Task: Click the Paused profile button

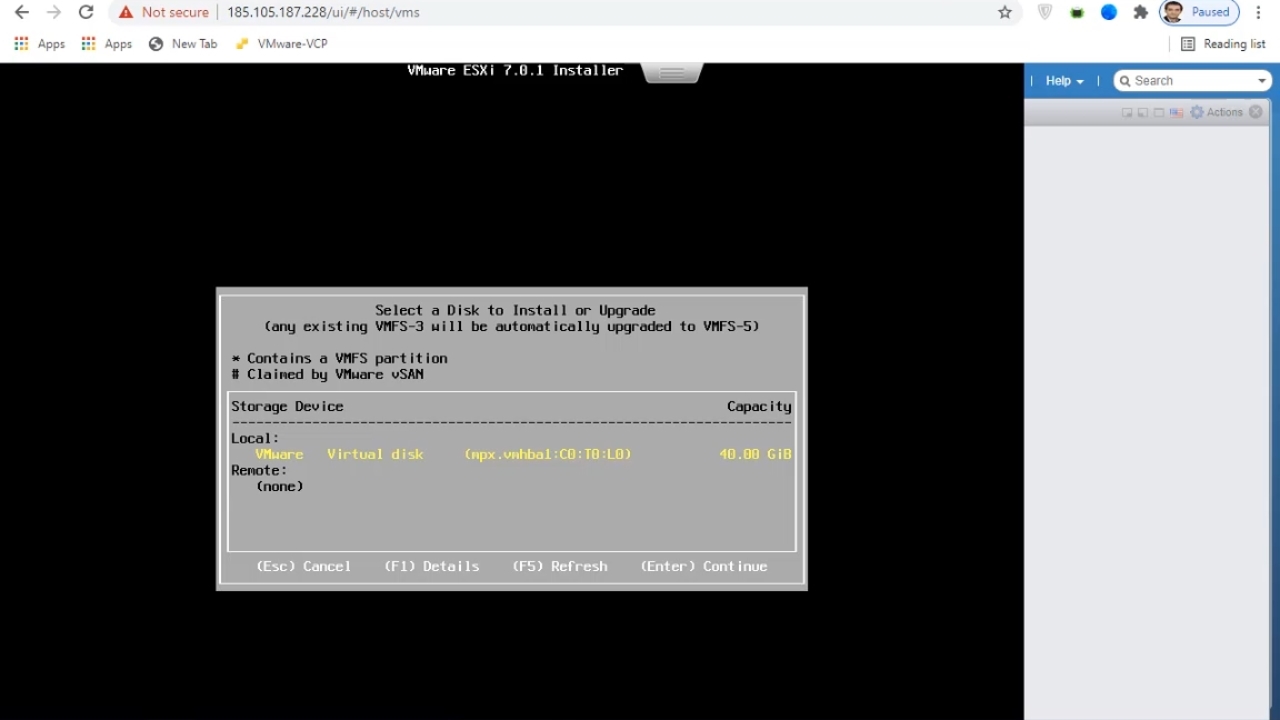Action: point(1199,13)
